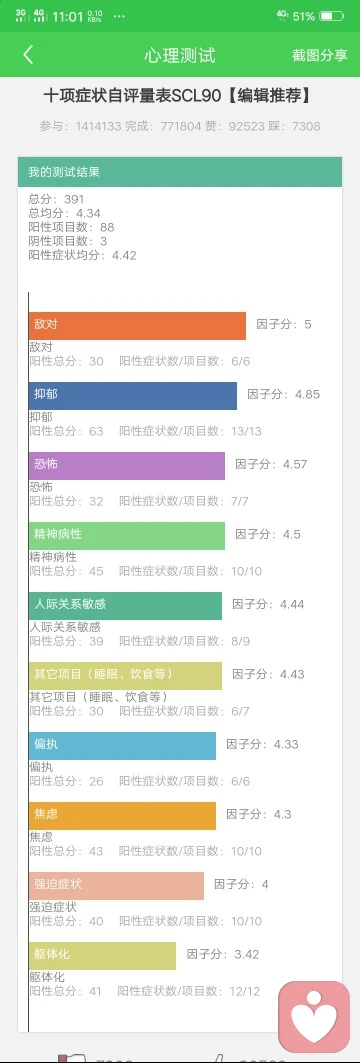Select the sky-blue 偏执 bar
The height and width of the screenshot is (1063, 360).
tap(122, 746)
